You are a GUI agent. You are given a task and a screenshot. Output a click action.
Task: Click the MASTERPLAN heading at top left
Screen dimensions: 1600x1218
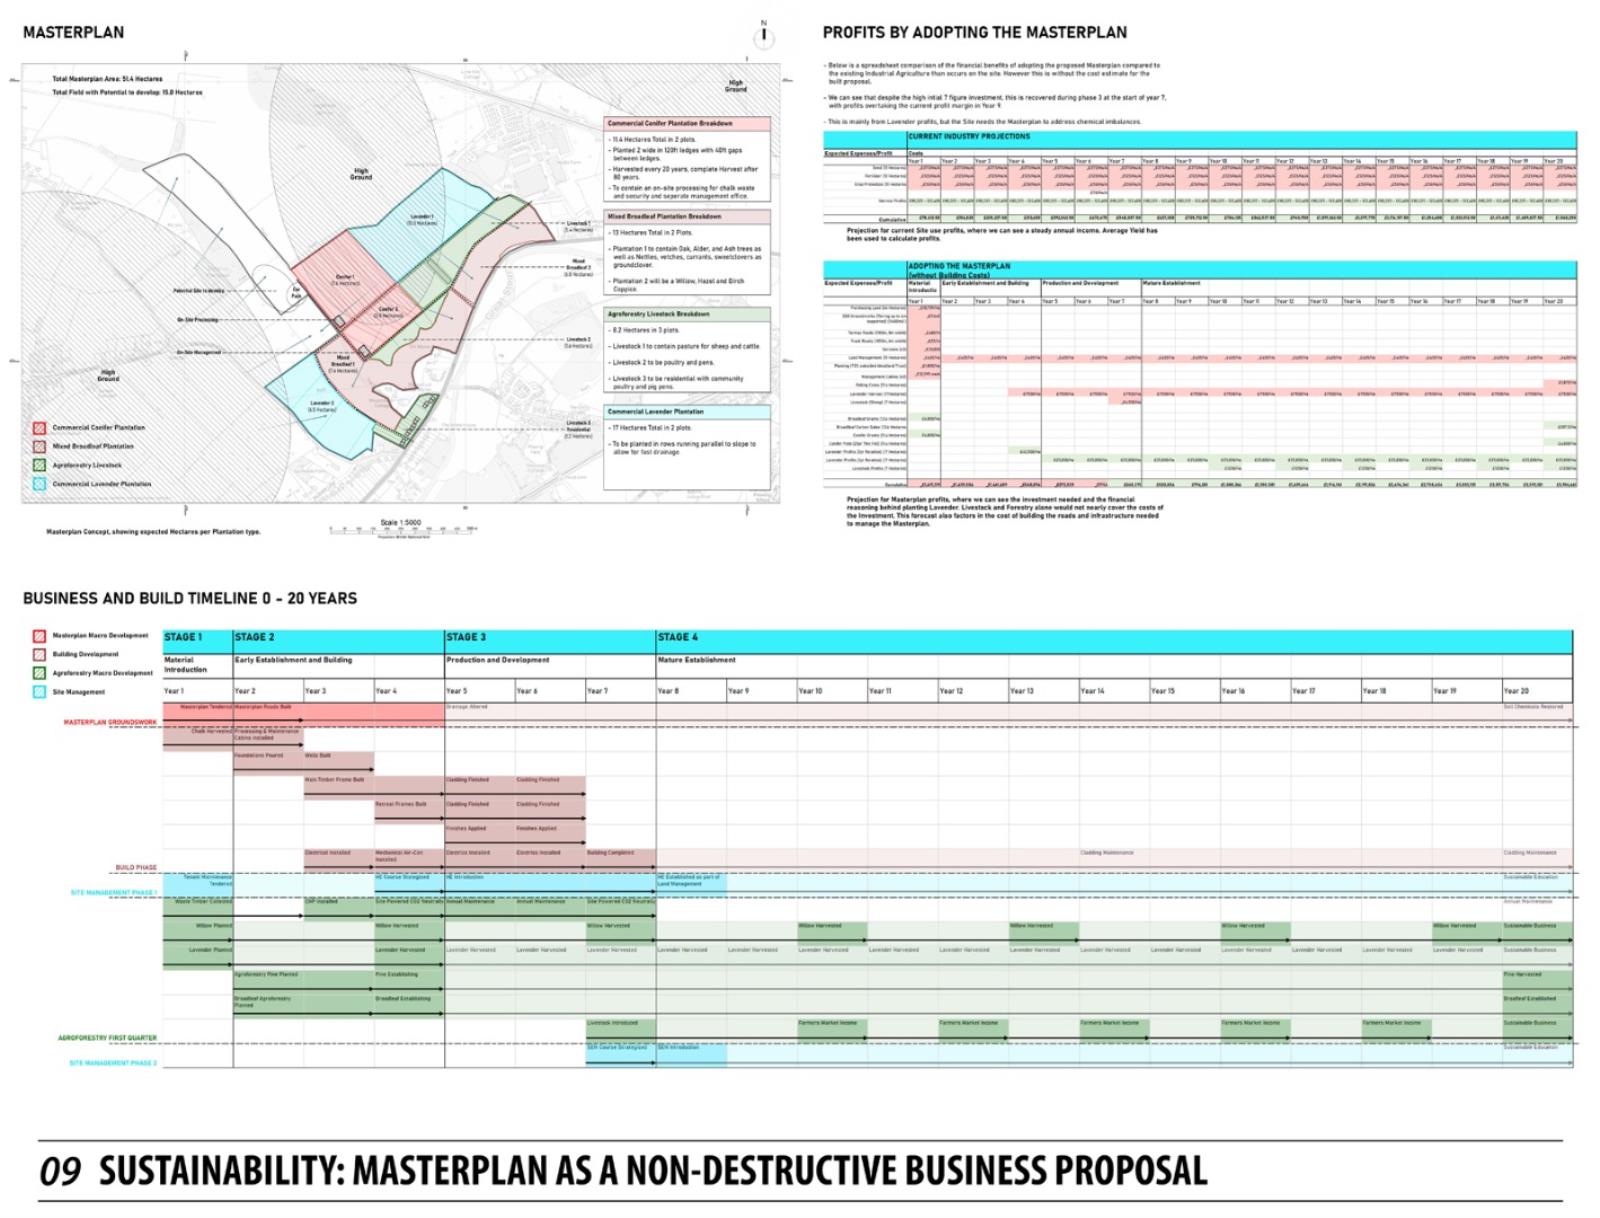[x=73, y=32]
